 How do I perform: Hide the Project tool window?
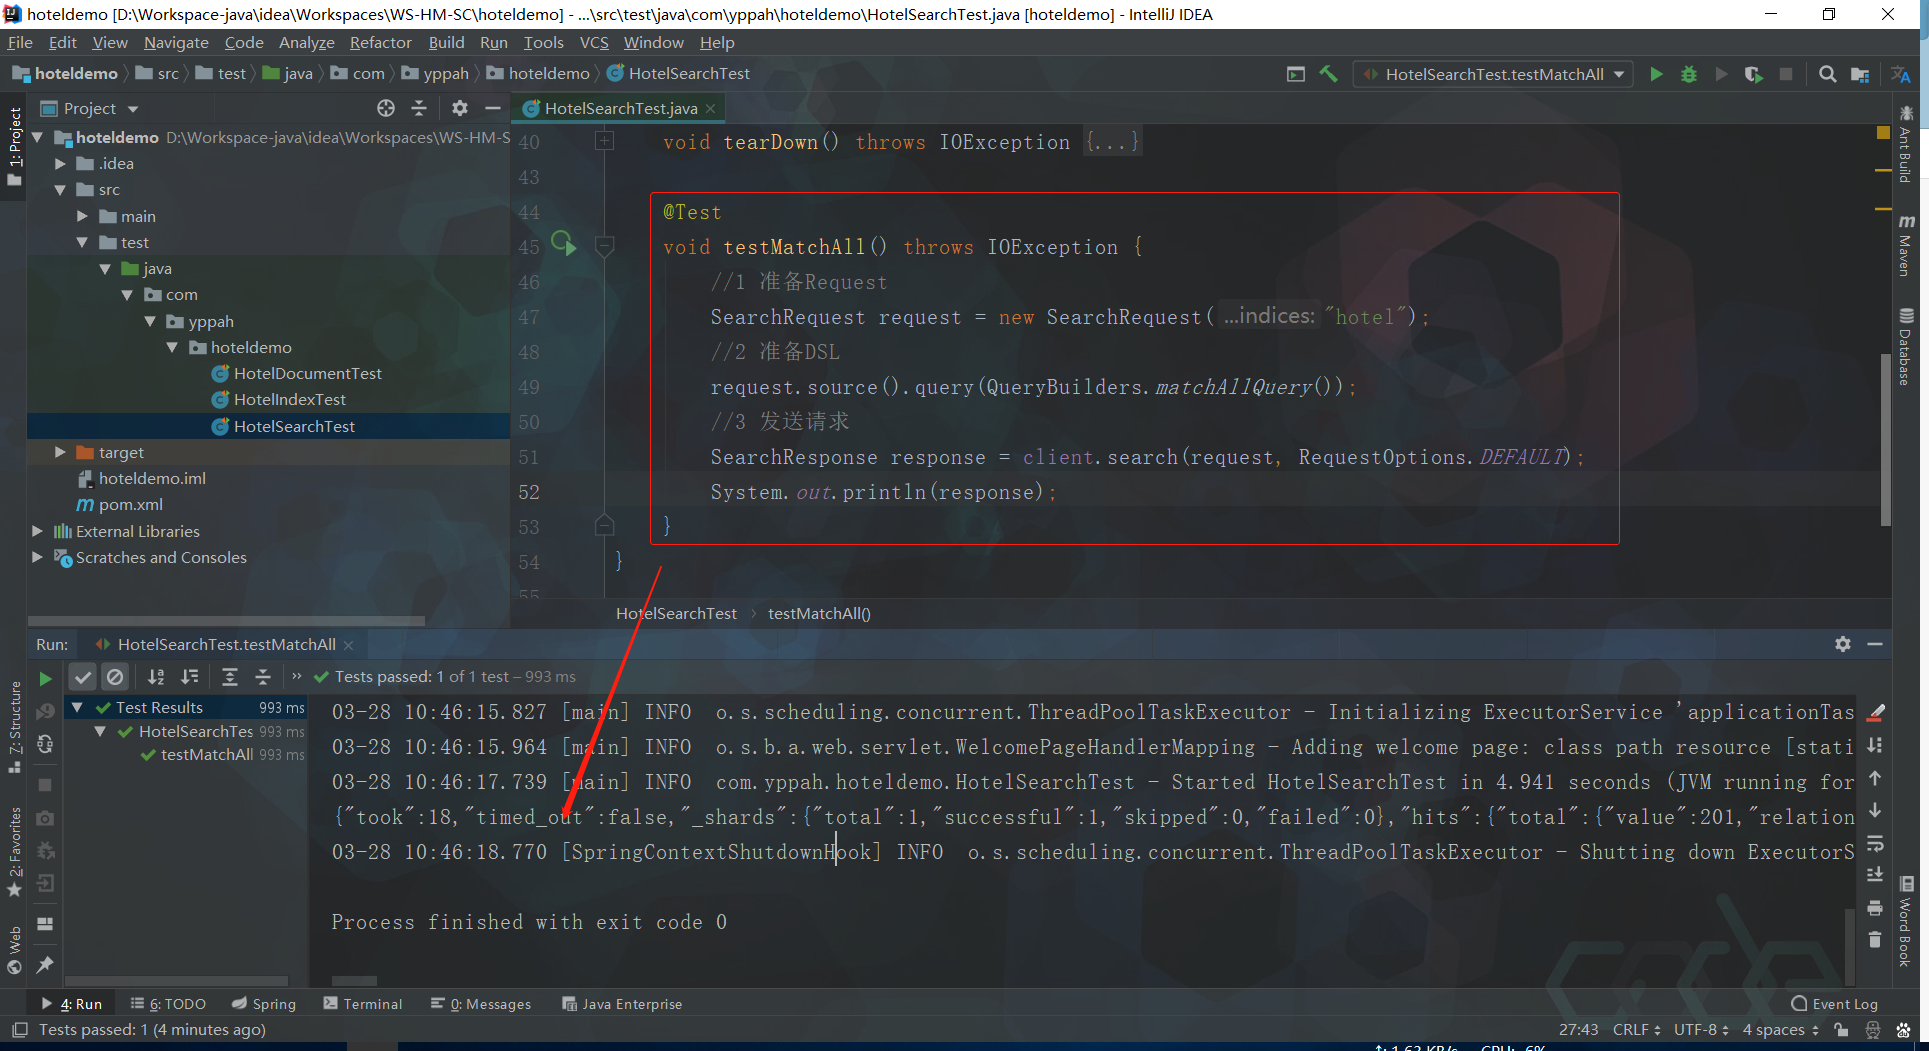point(492,108)
